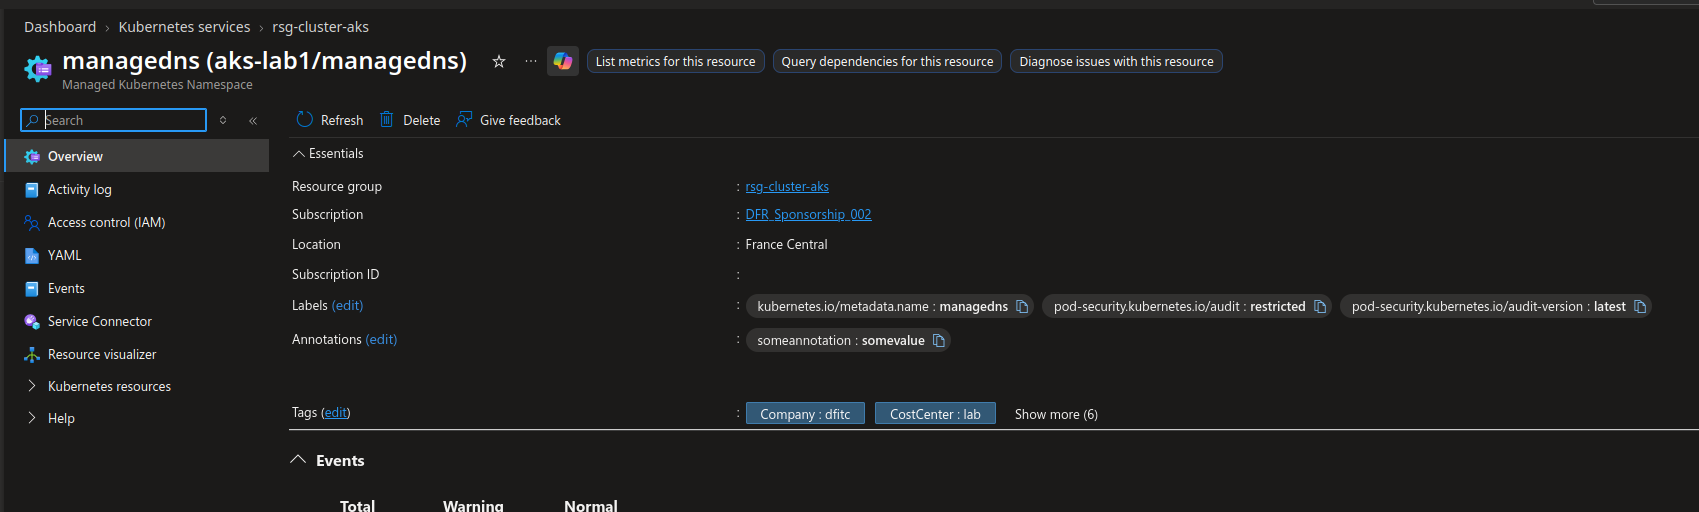This screenshot has height=512, width=1699.
Task: Click Query dependencies for this resource
Action: [887, 61]
